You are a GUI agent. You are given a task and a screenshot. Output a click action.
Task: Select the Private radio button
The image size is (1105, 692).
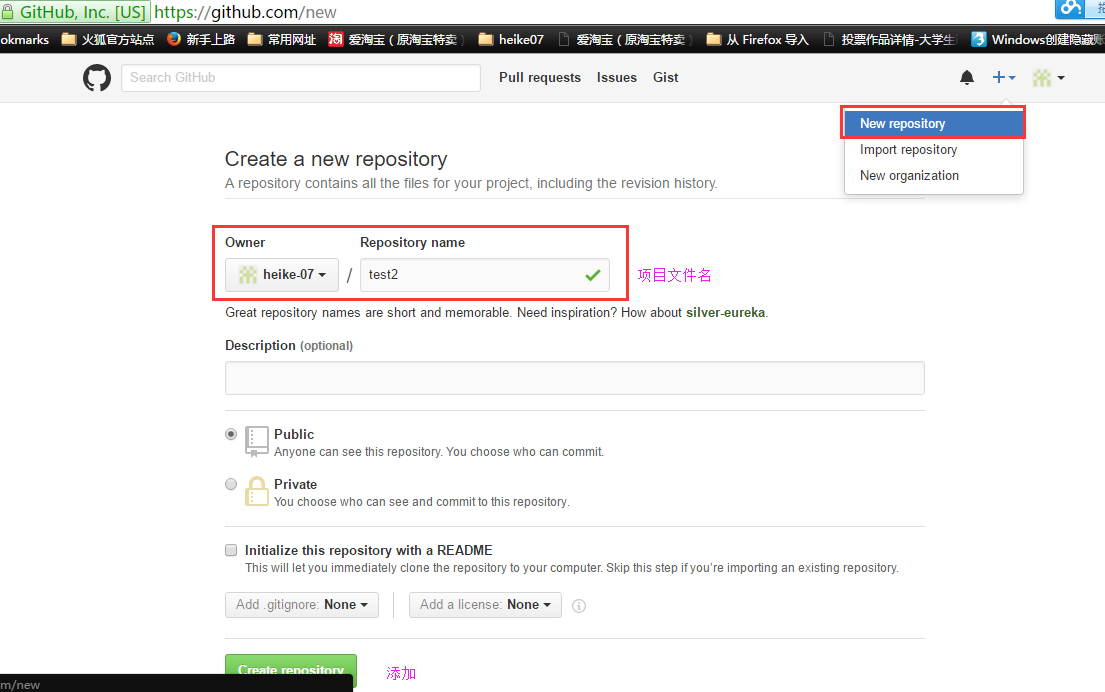click(230, 484)
